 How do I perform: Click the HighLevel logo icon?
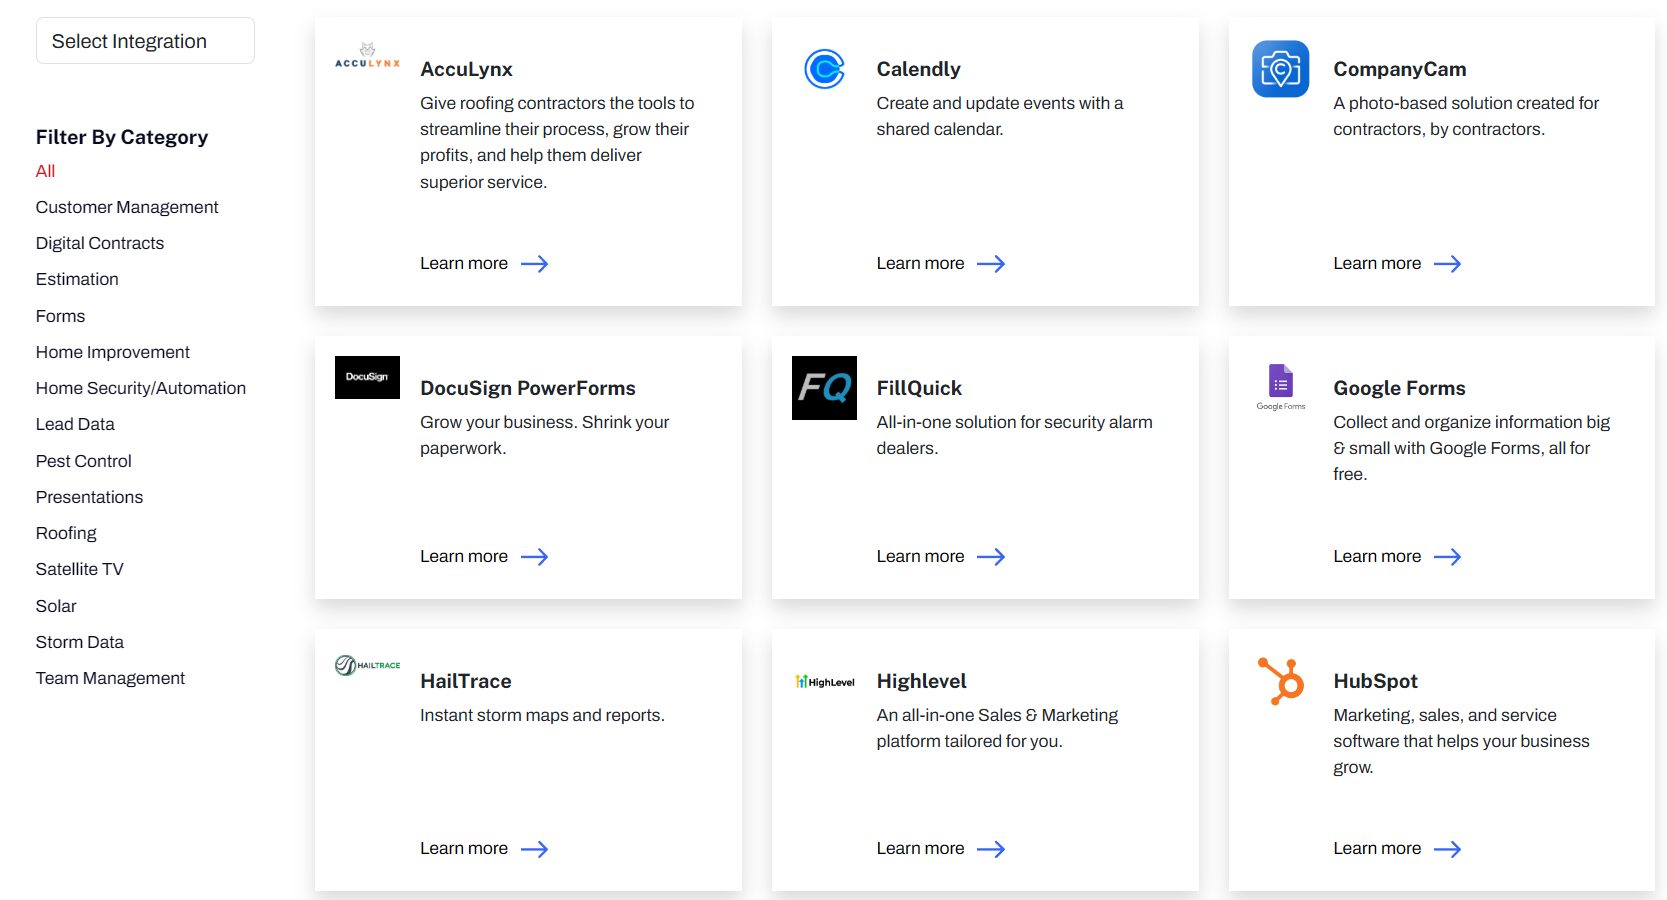pos(824,682)
